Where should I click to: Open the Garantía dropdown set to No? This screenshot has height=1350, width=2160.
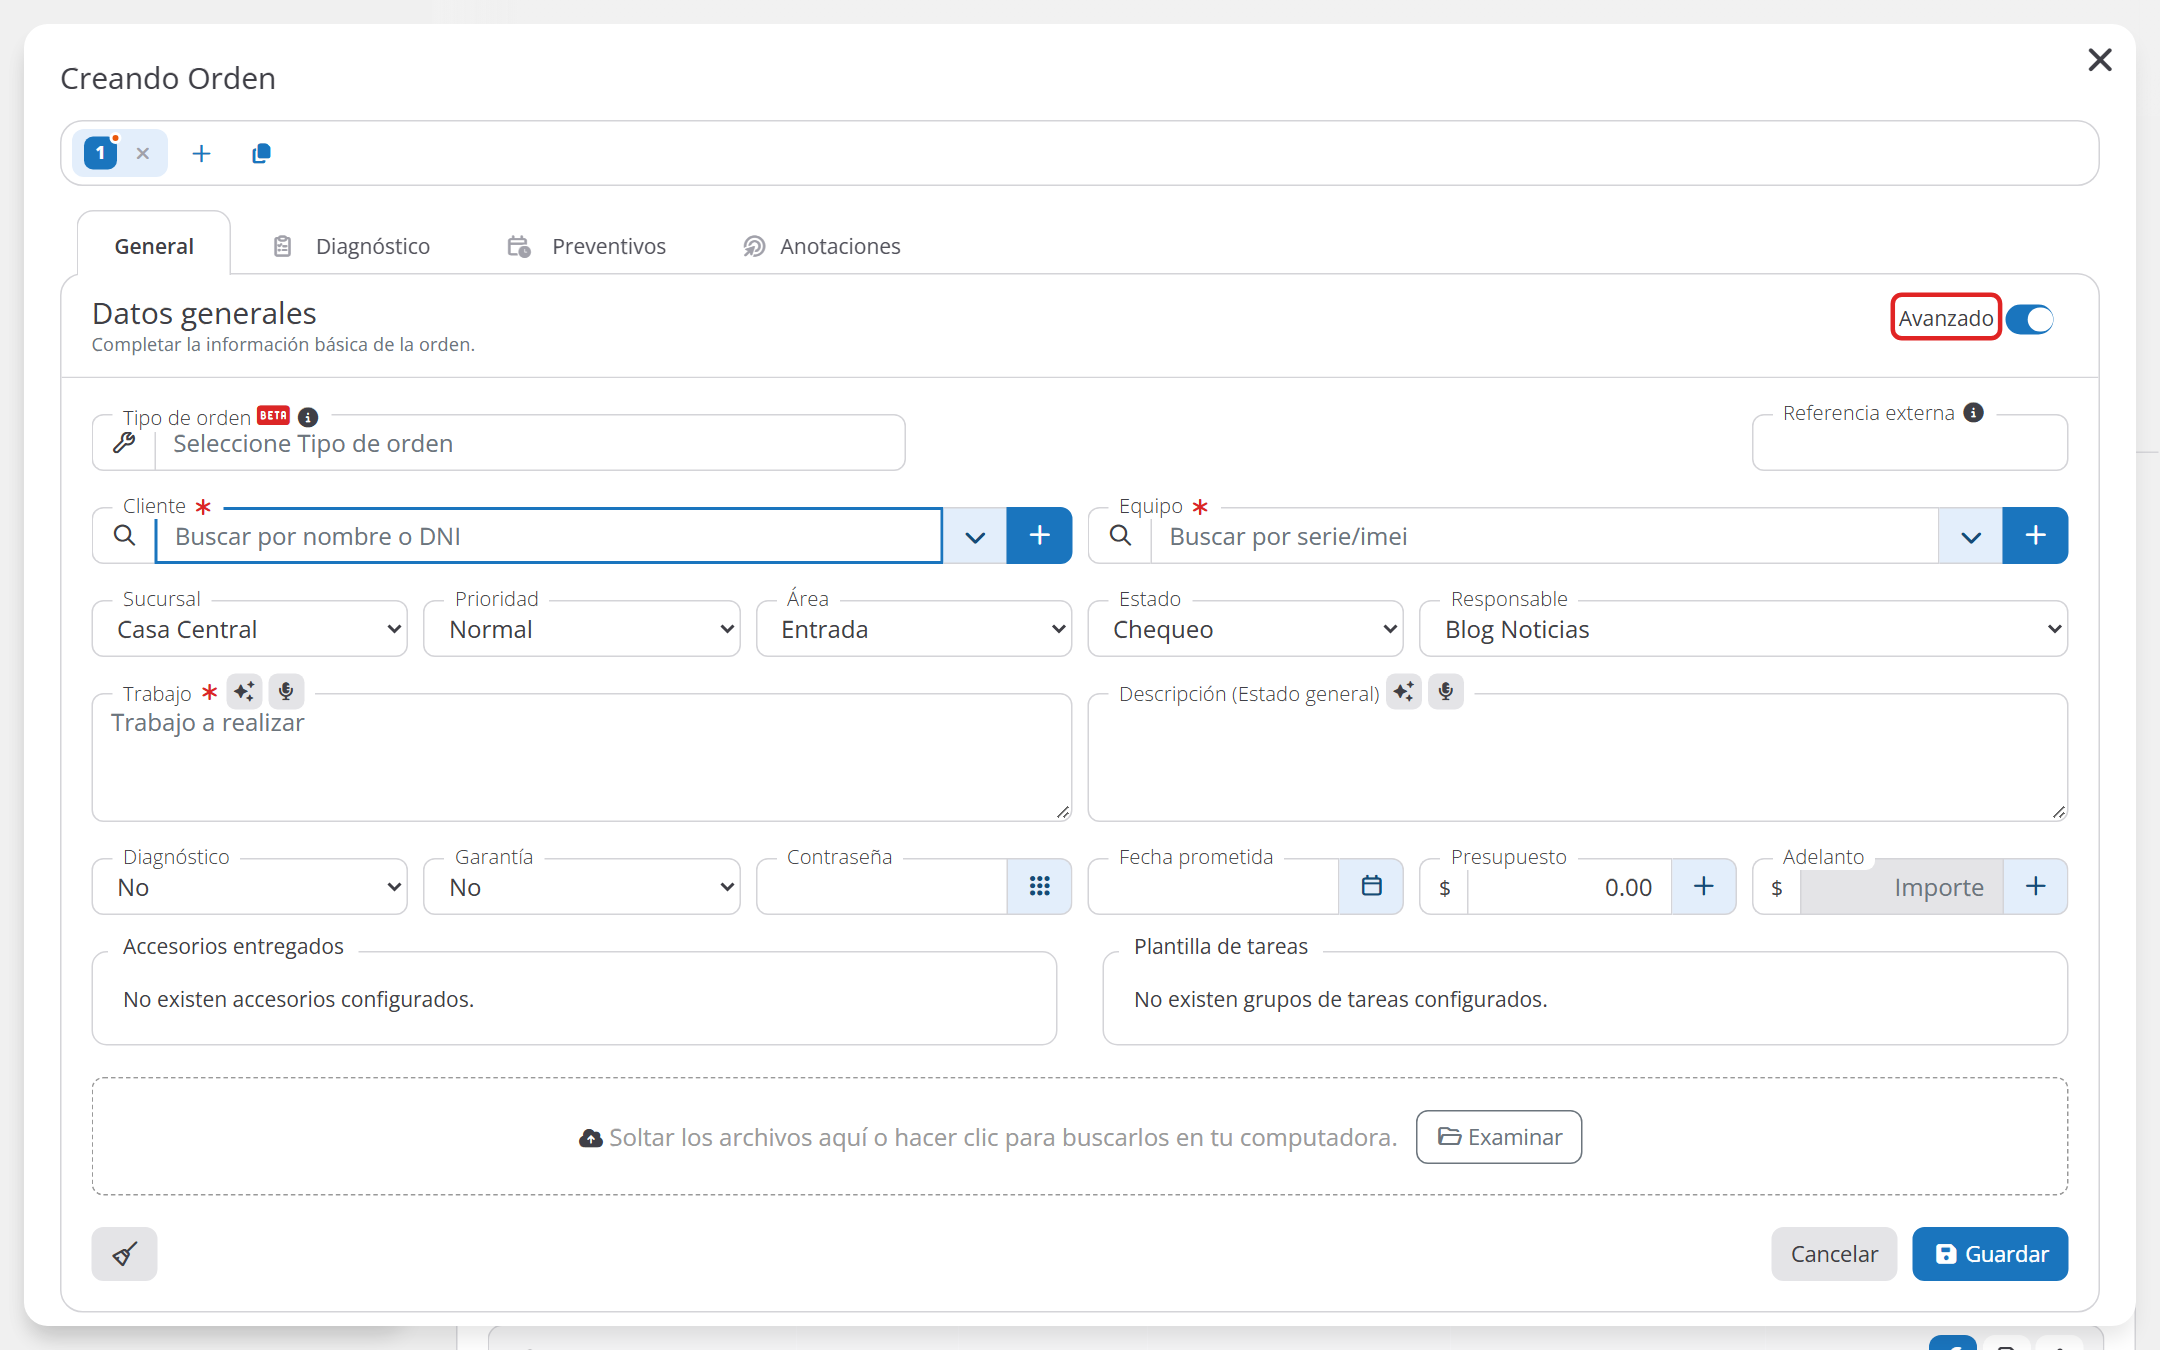point(582,887)
